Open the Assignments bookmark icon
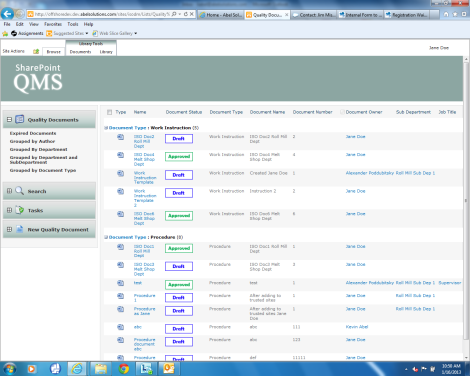The width and height of the screenshot is (470, 376). click(x=14, y=33)
